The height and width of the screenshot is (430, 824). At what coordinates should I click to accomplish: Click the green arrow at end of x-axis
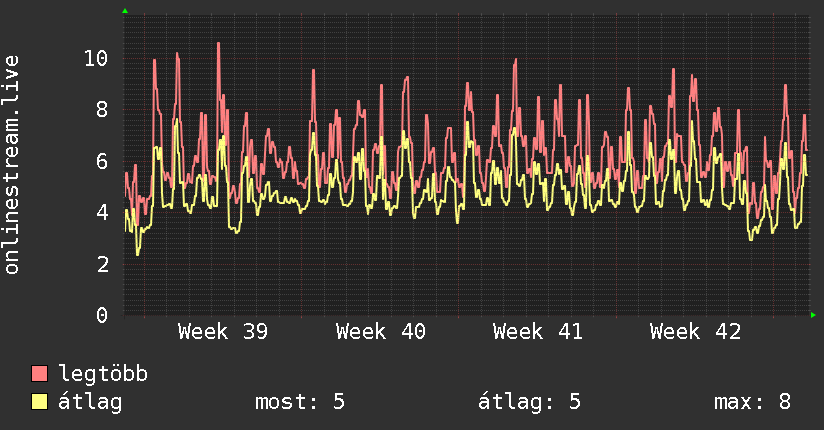[813, 315]
